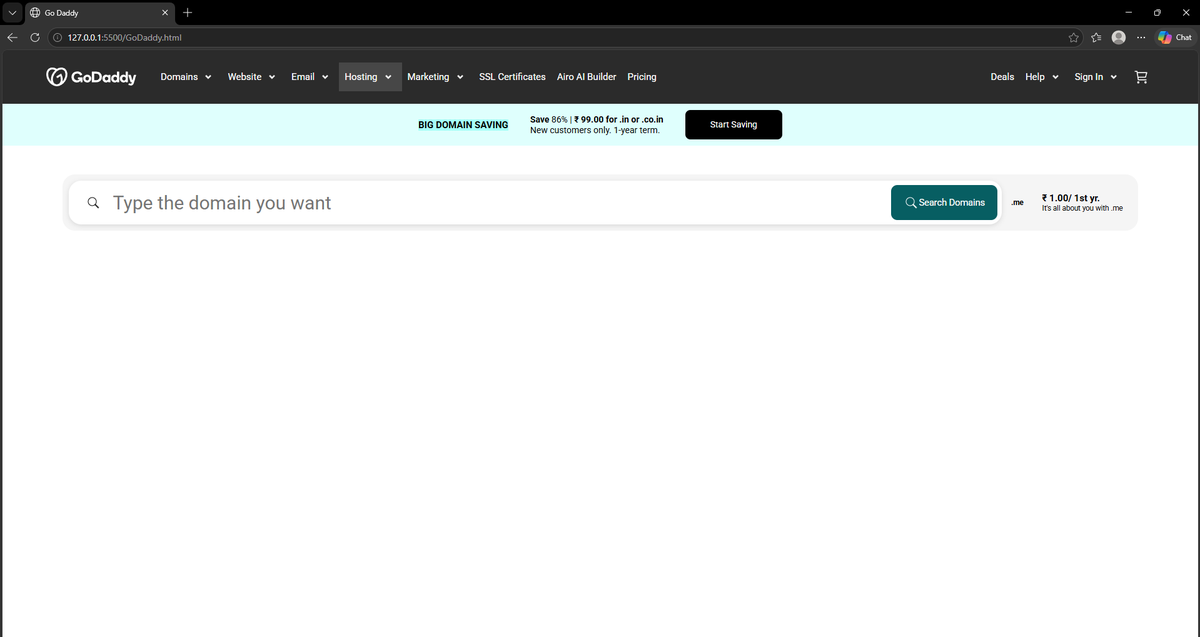Screen dimensions: 1200x637
Task: Click 'New customers only. 1-year term.' text
Action: point(595,131)
